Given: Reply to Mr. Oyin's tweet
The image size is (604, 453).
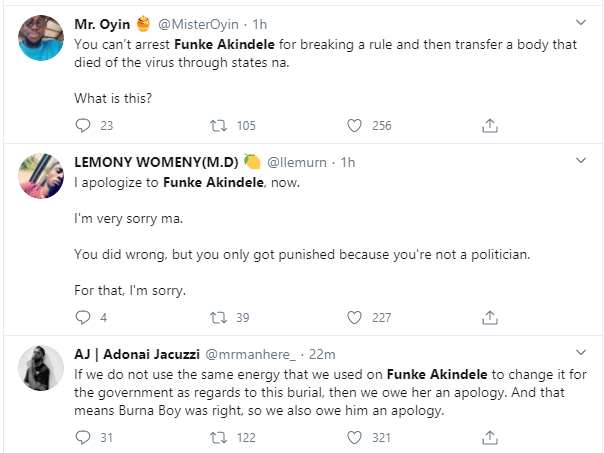Looking at the screenshot, I should (x=83, y=126).
